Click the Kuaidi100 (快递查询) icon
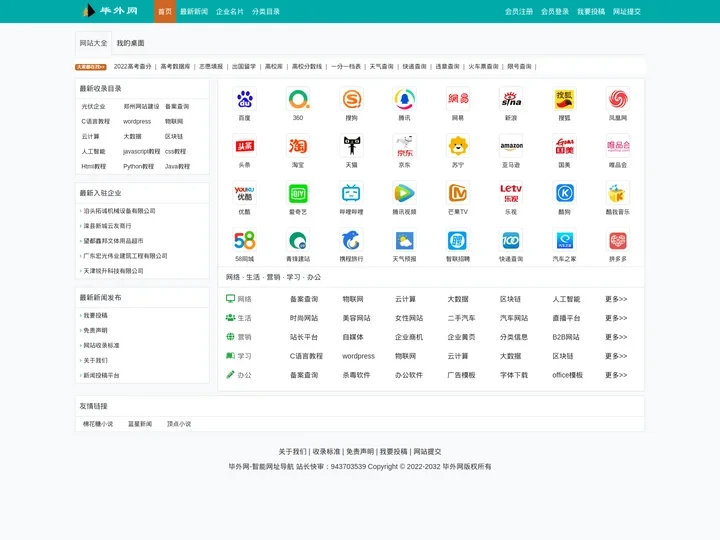Image resolution: width=720 pixels, height=540 pixels. tap(511, 240)
